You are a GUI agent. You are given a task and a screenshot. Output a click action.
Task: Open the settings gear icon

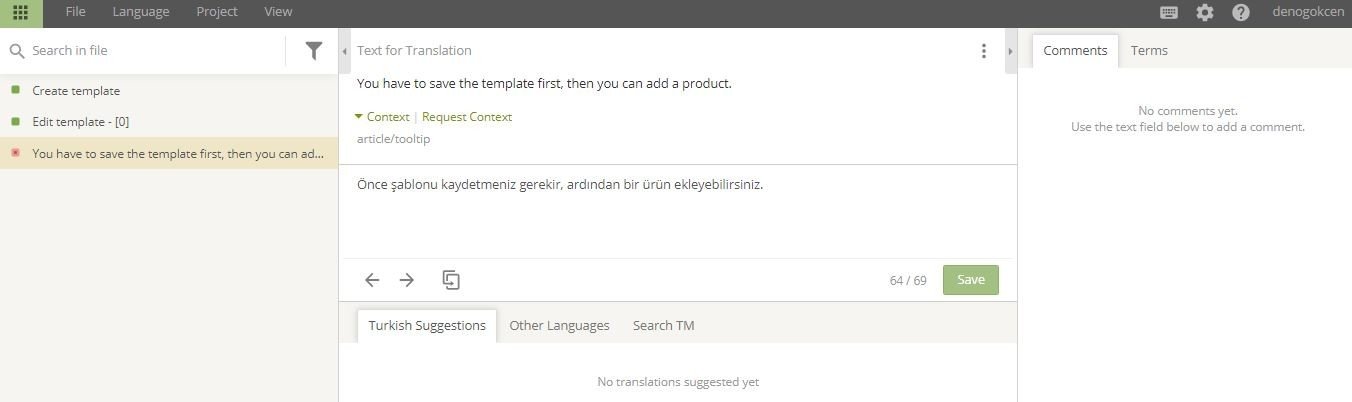[1205, 13]
